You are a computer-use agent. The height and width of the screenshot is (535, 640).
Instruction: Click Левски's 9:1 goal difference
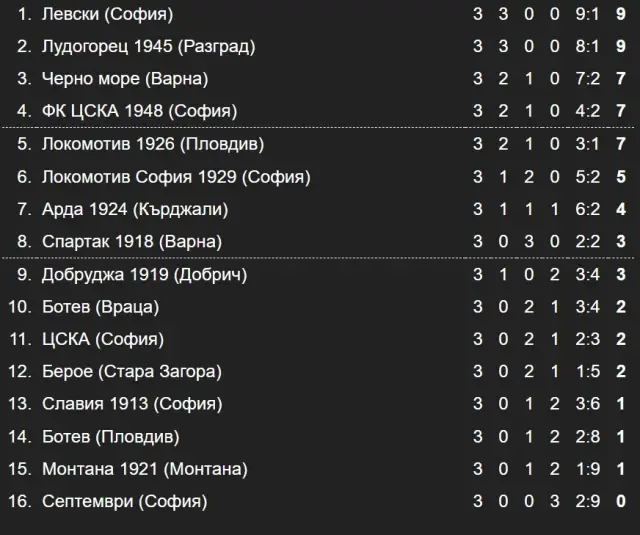(587, 14)
